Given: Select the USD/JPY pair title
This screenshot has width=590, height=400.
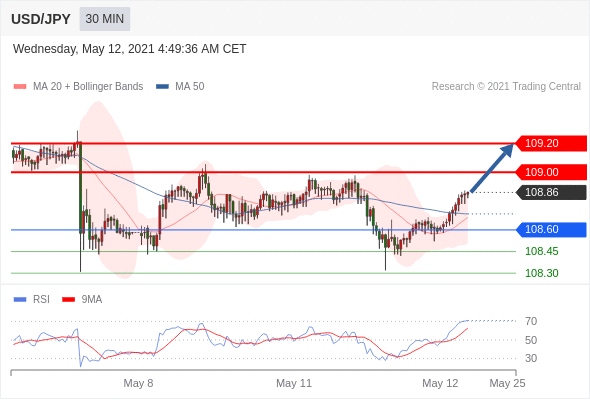Looking at the screenshot, I should click(x=41, y=19).
